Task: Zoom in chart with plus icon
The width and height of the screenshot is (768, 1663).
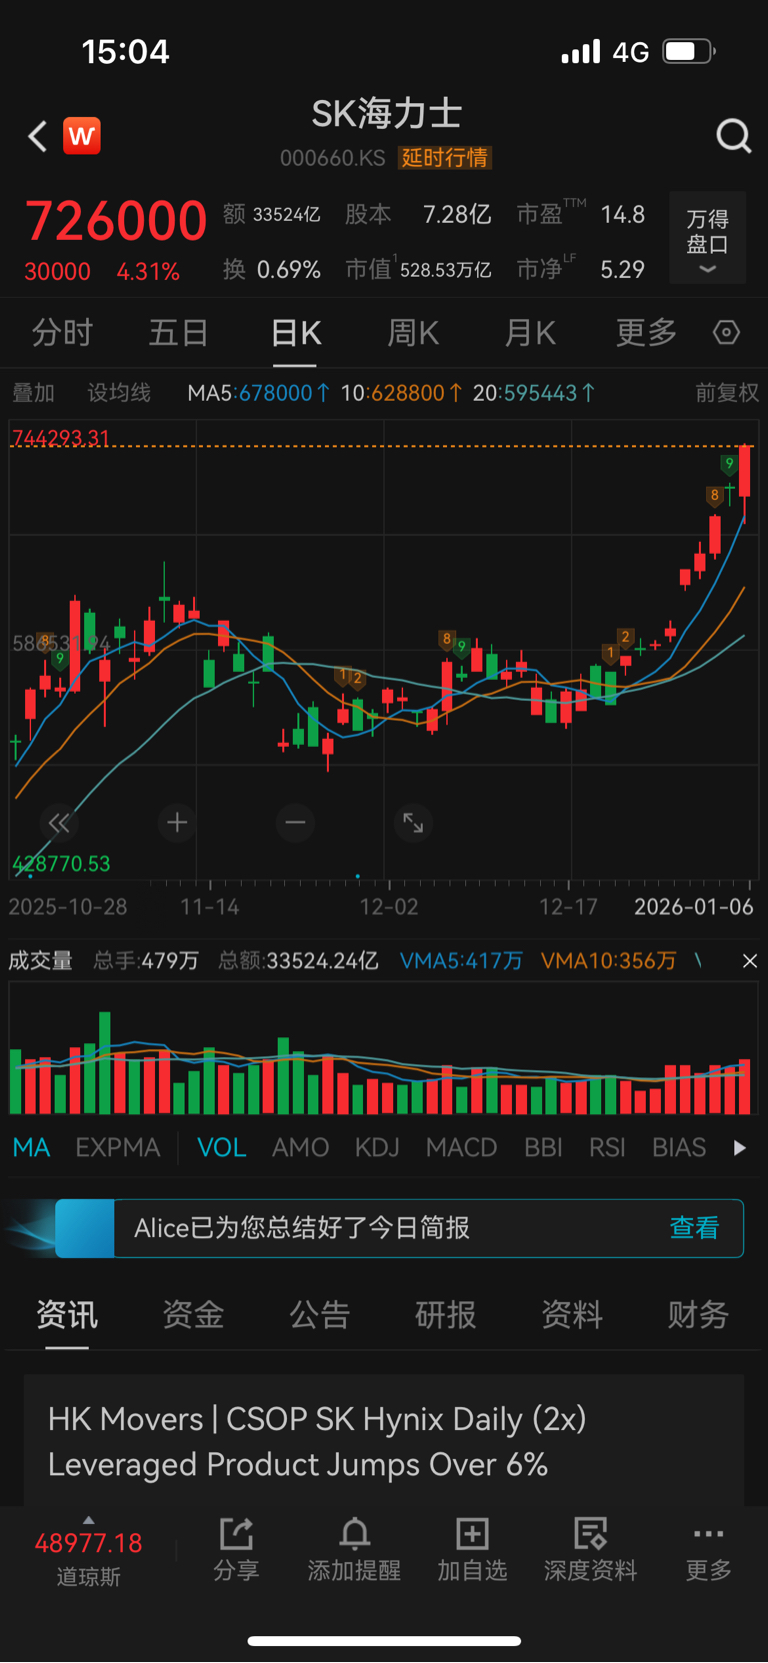Action: (x=177, y=823)
